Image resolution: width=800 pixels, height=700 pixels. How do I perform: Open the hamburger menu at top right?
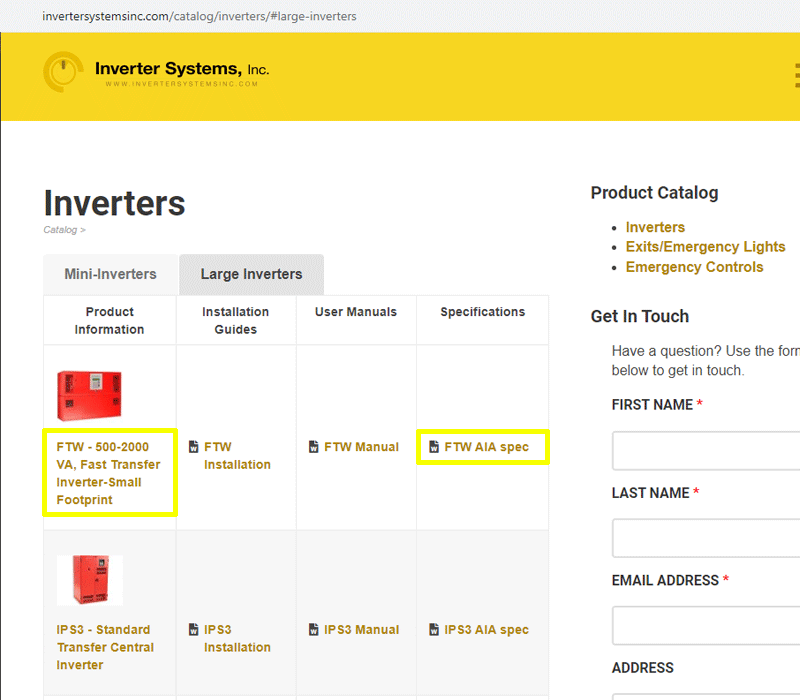(796, 75)
